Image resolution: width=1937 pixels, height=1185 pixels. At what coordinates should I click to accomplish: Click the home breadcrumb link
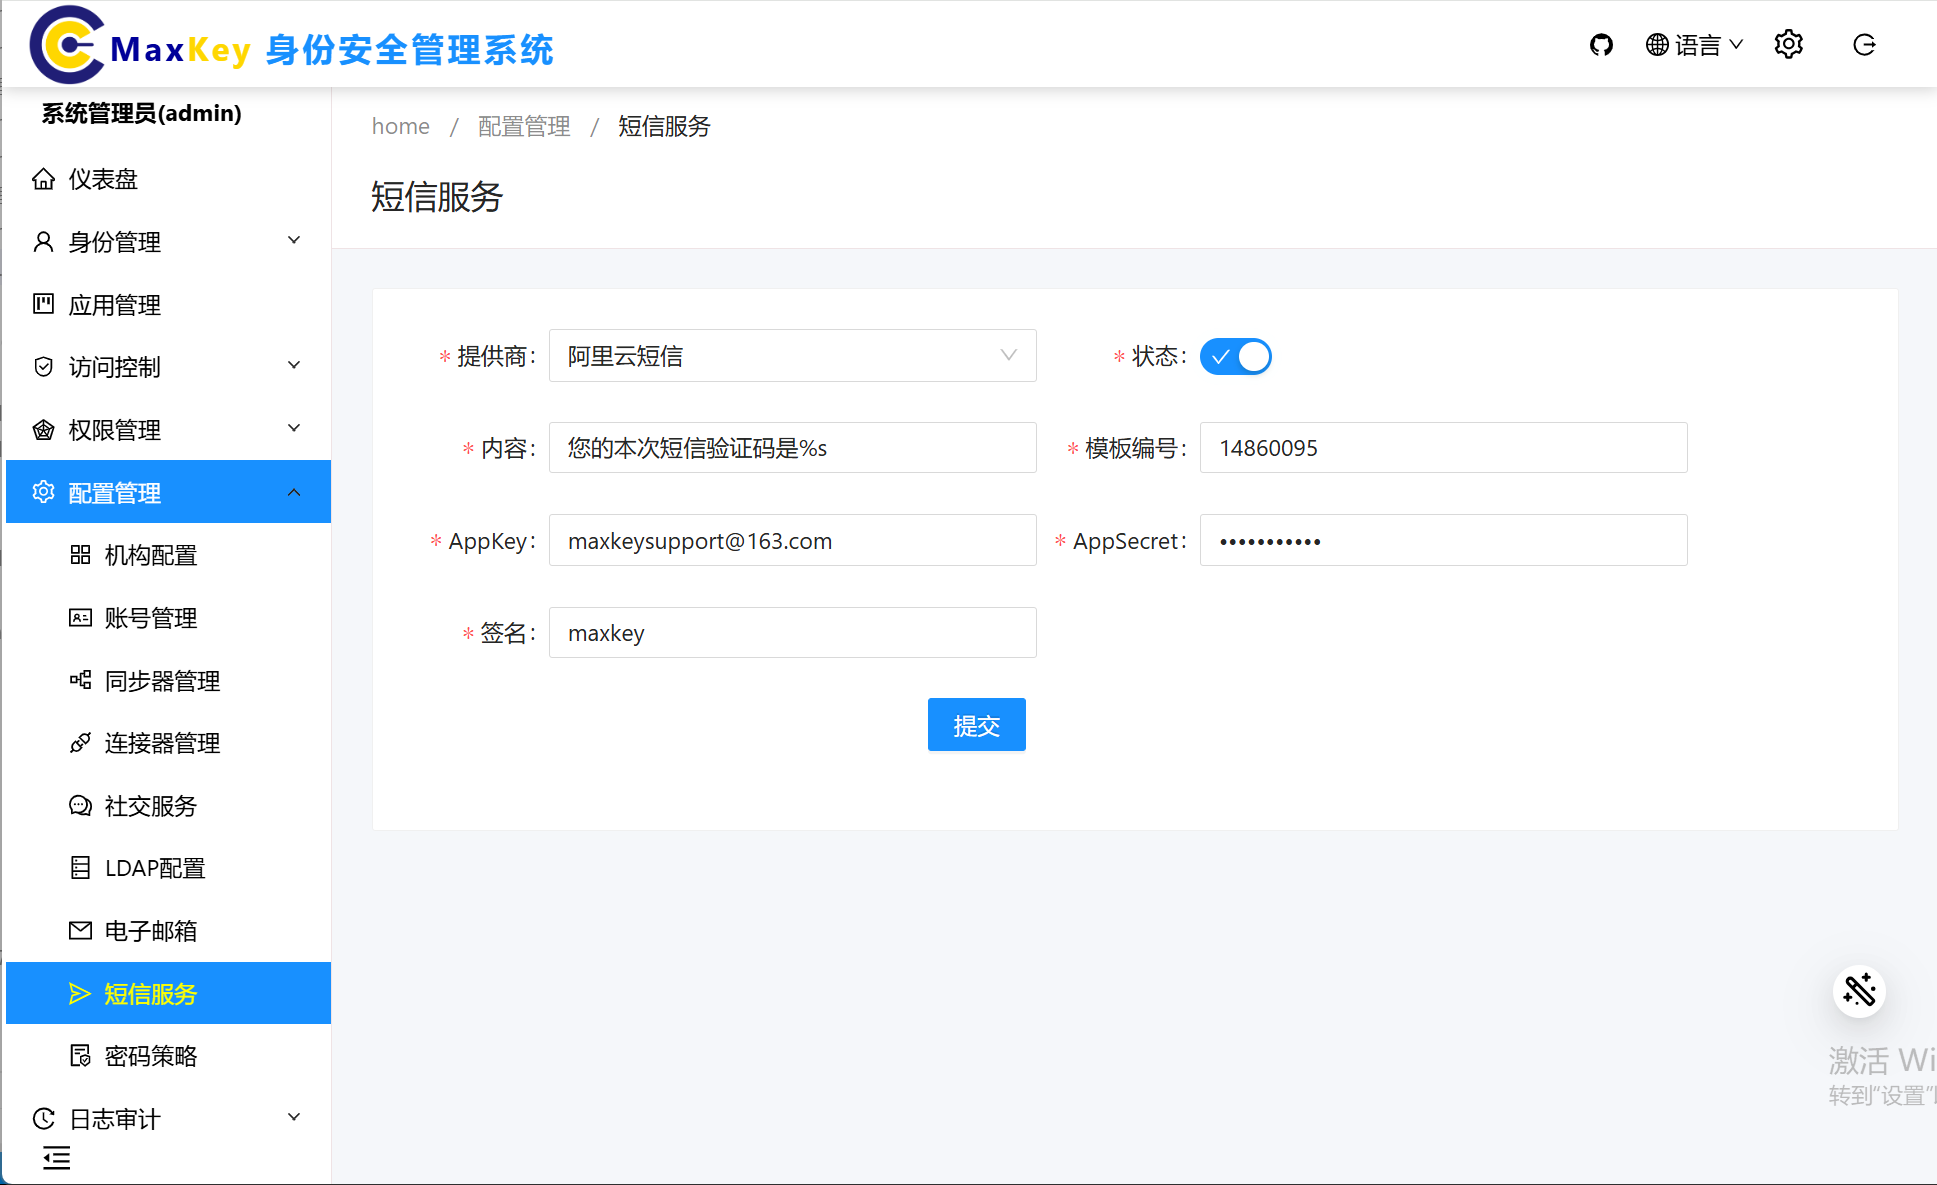pos(400,126)
